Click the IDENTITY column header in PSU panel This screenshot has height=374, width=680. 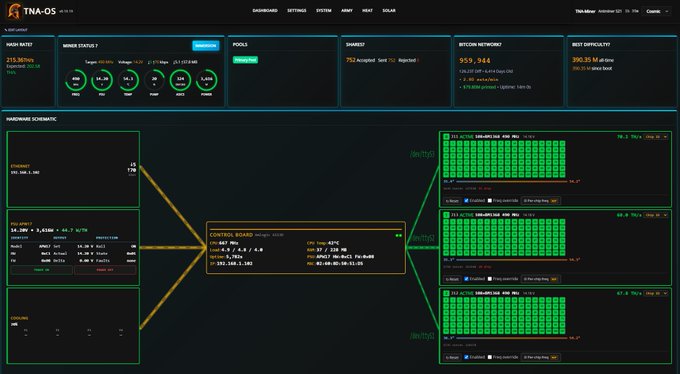[20, 238]
